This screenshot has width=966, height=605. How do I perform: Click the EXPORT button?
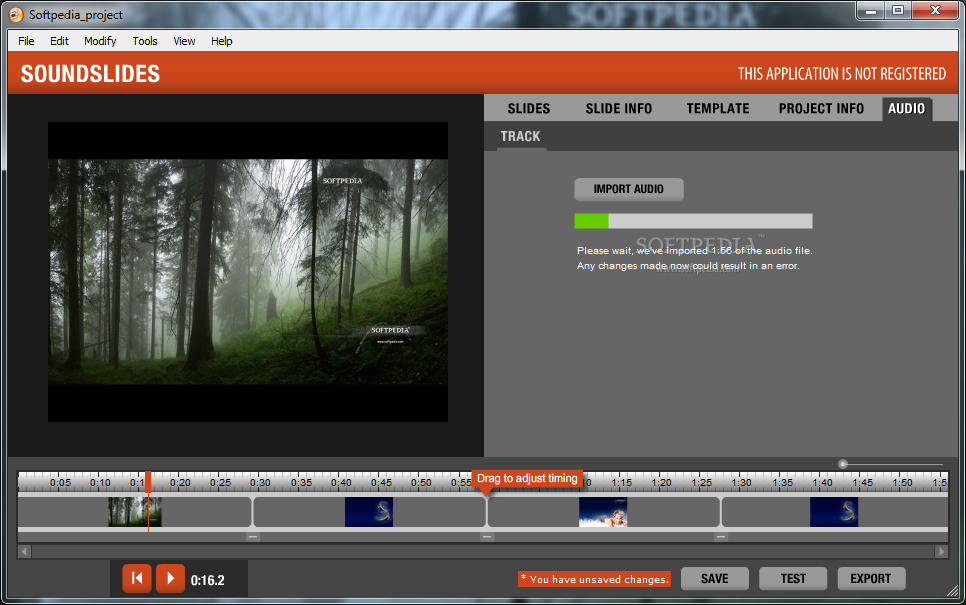point(871,579)
